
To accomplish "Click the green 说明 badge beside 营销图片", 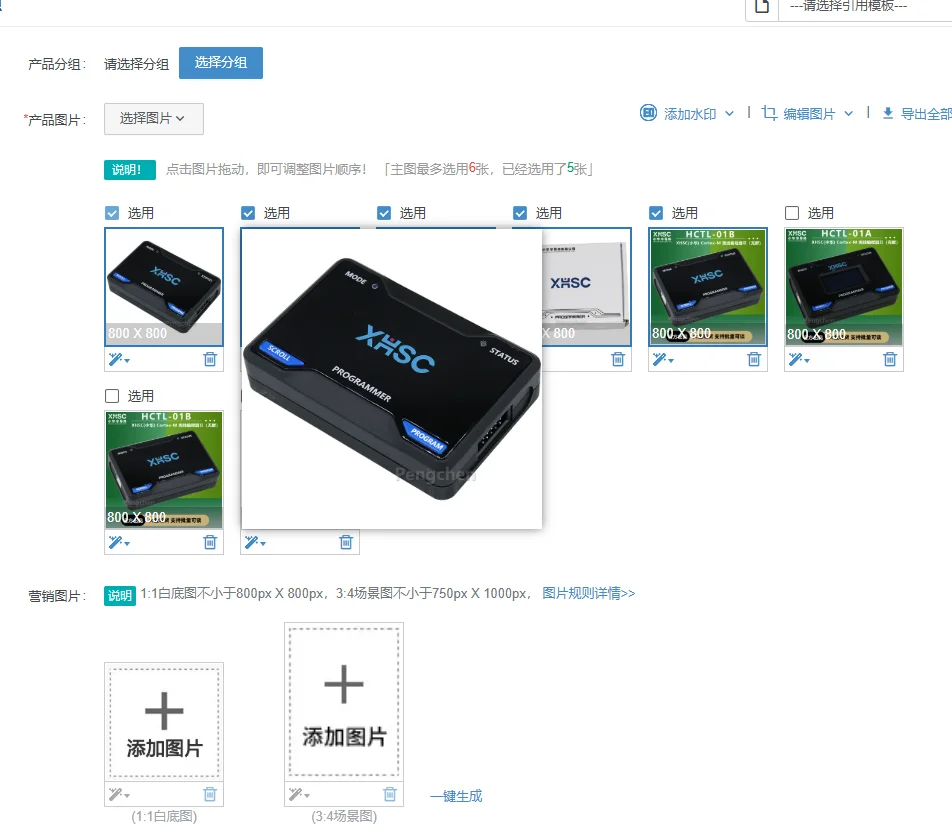I will (x=120, y=596).
